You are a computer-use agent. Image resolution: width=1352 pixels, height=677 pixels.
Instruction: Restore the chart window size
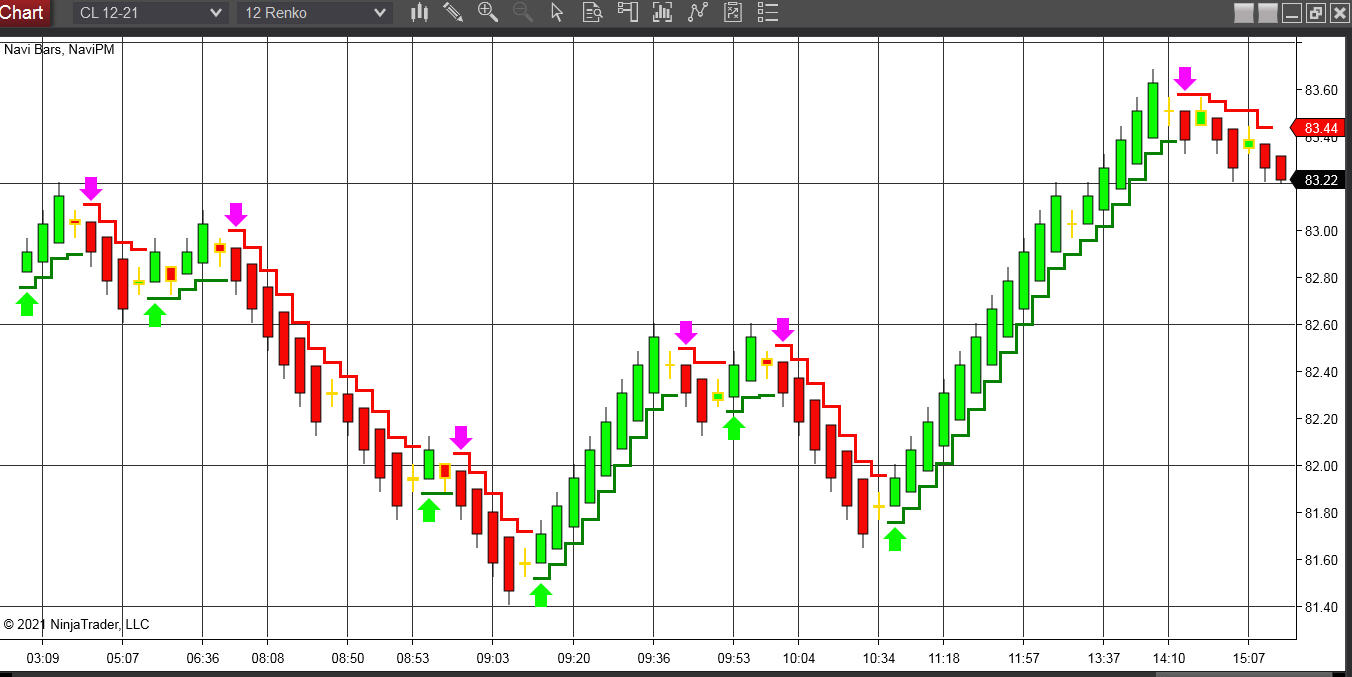point(1315,13)
